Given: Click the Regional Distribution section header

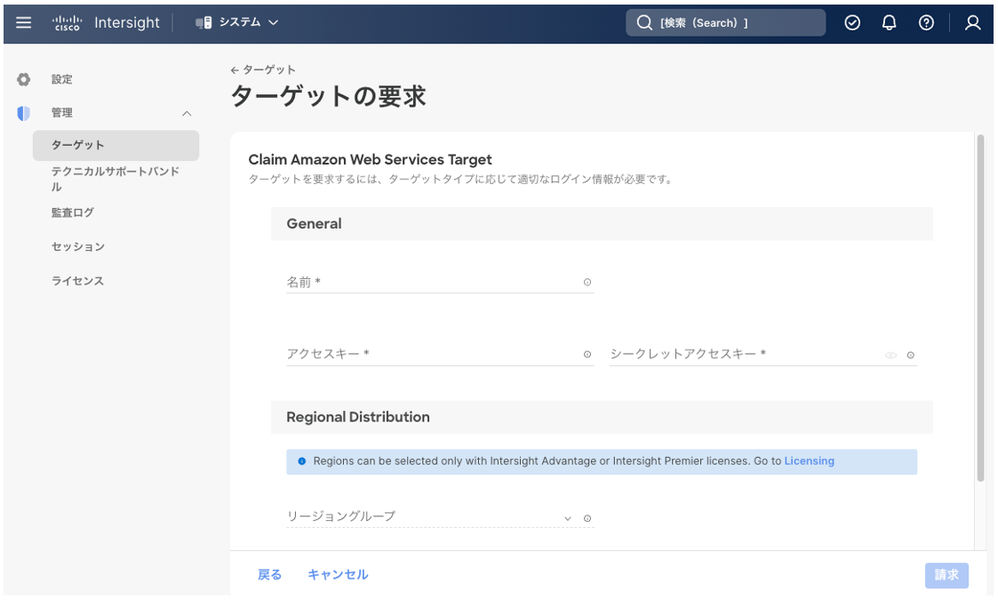Looking at the screenshot, I should point(601,417).
